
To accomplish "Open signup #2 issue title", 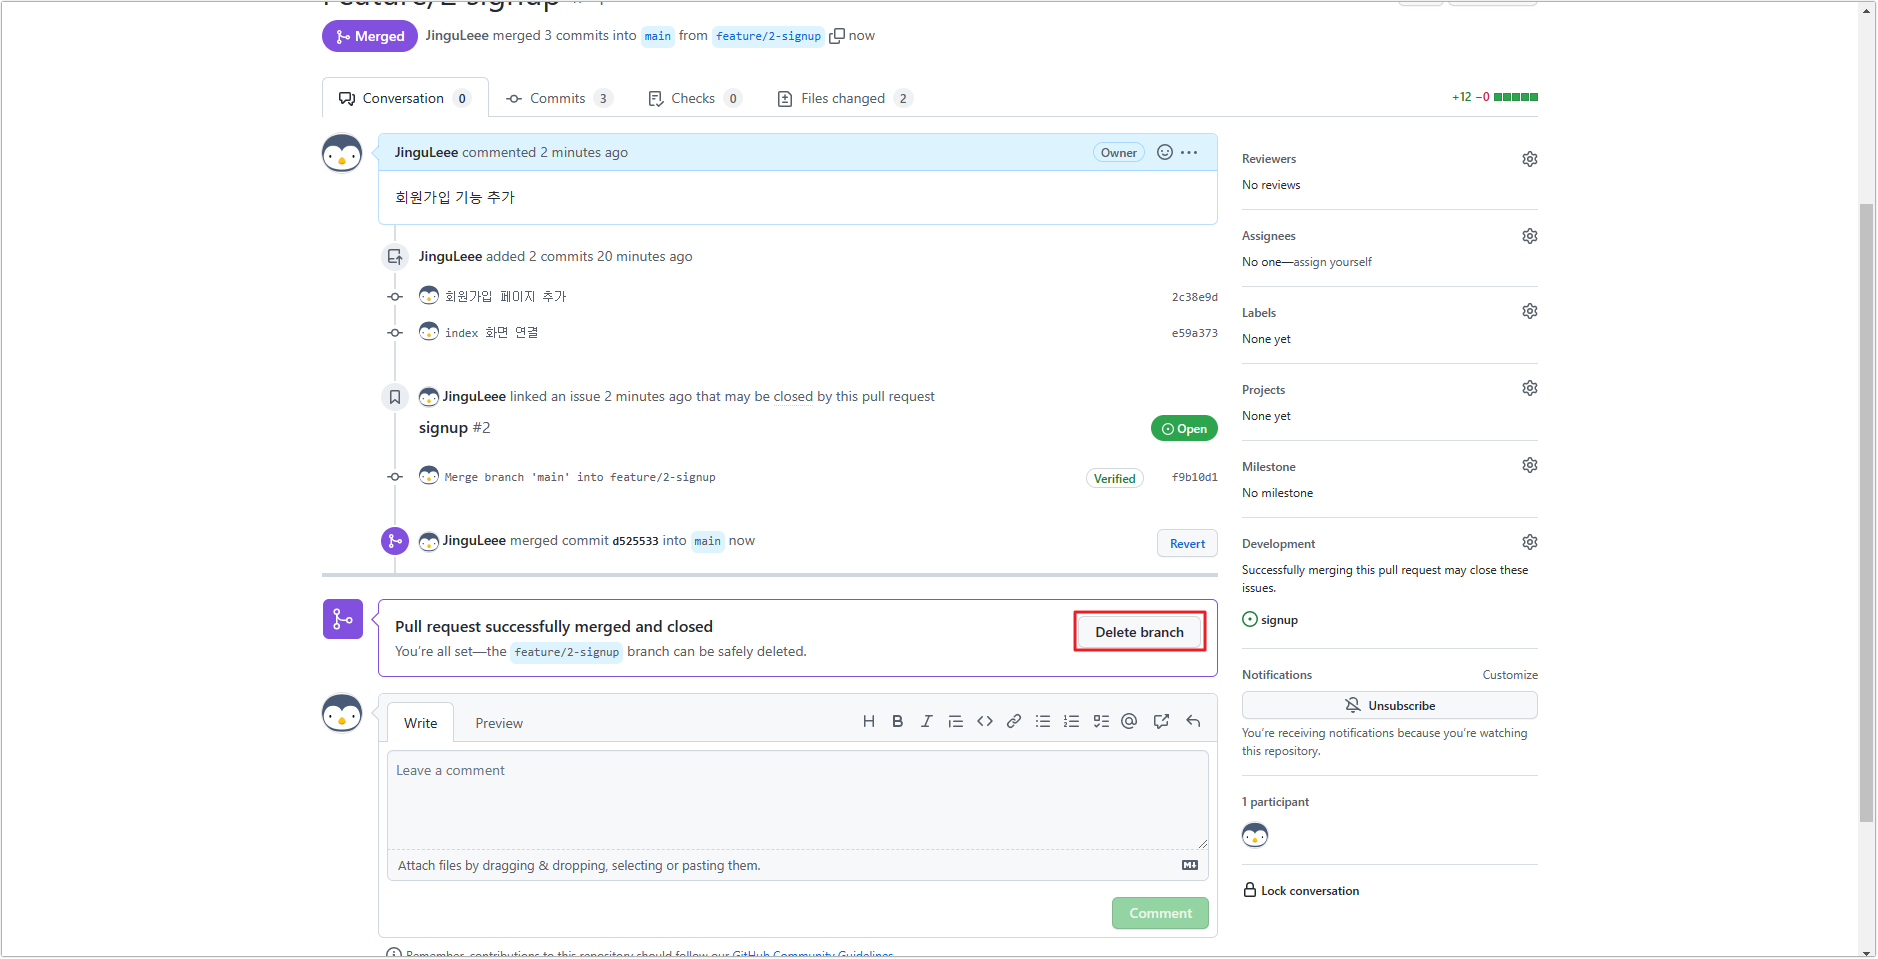I will 455,428.
